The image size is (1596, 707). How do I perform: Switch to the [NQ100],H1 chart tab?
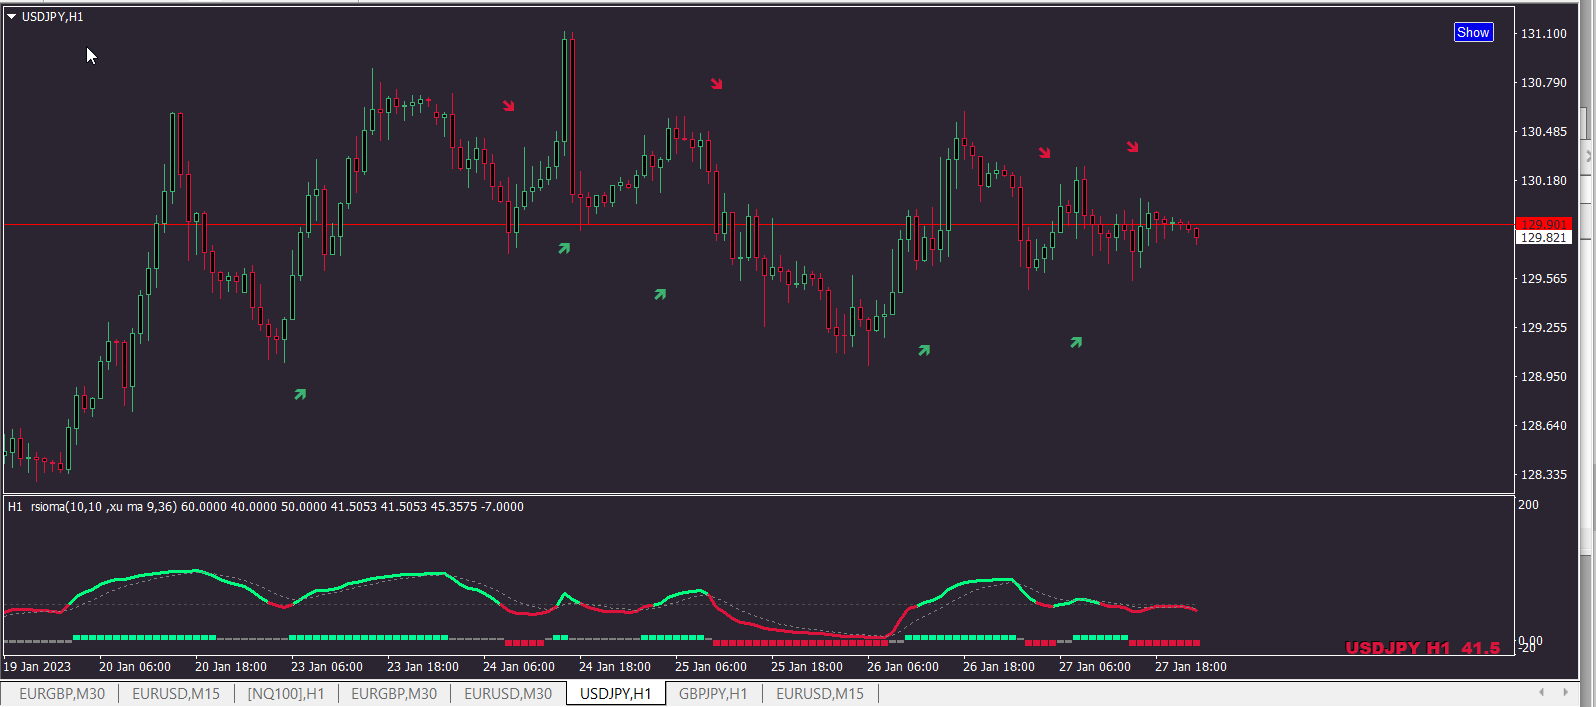tap(286, 693)
